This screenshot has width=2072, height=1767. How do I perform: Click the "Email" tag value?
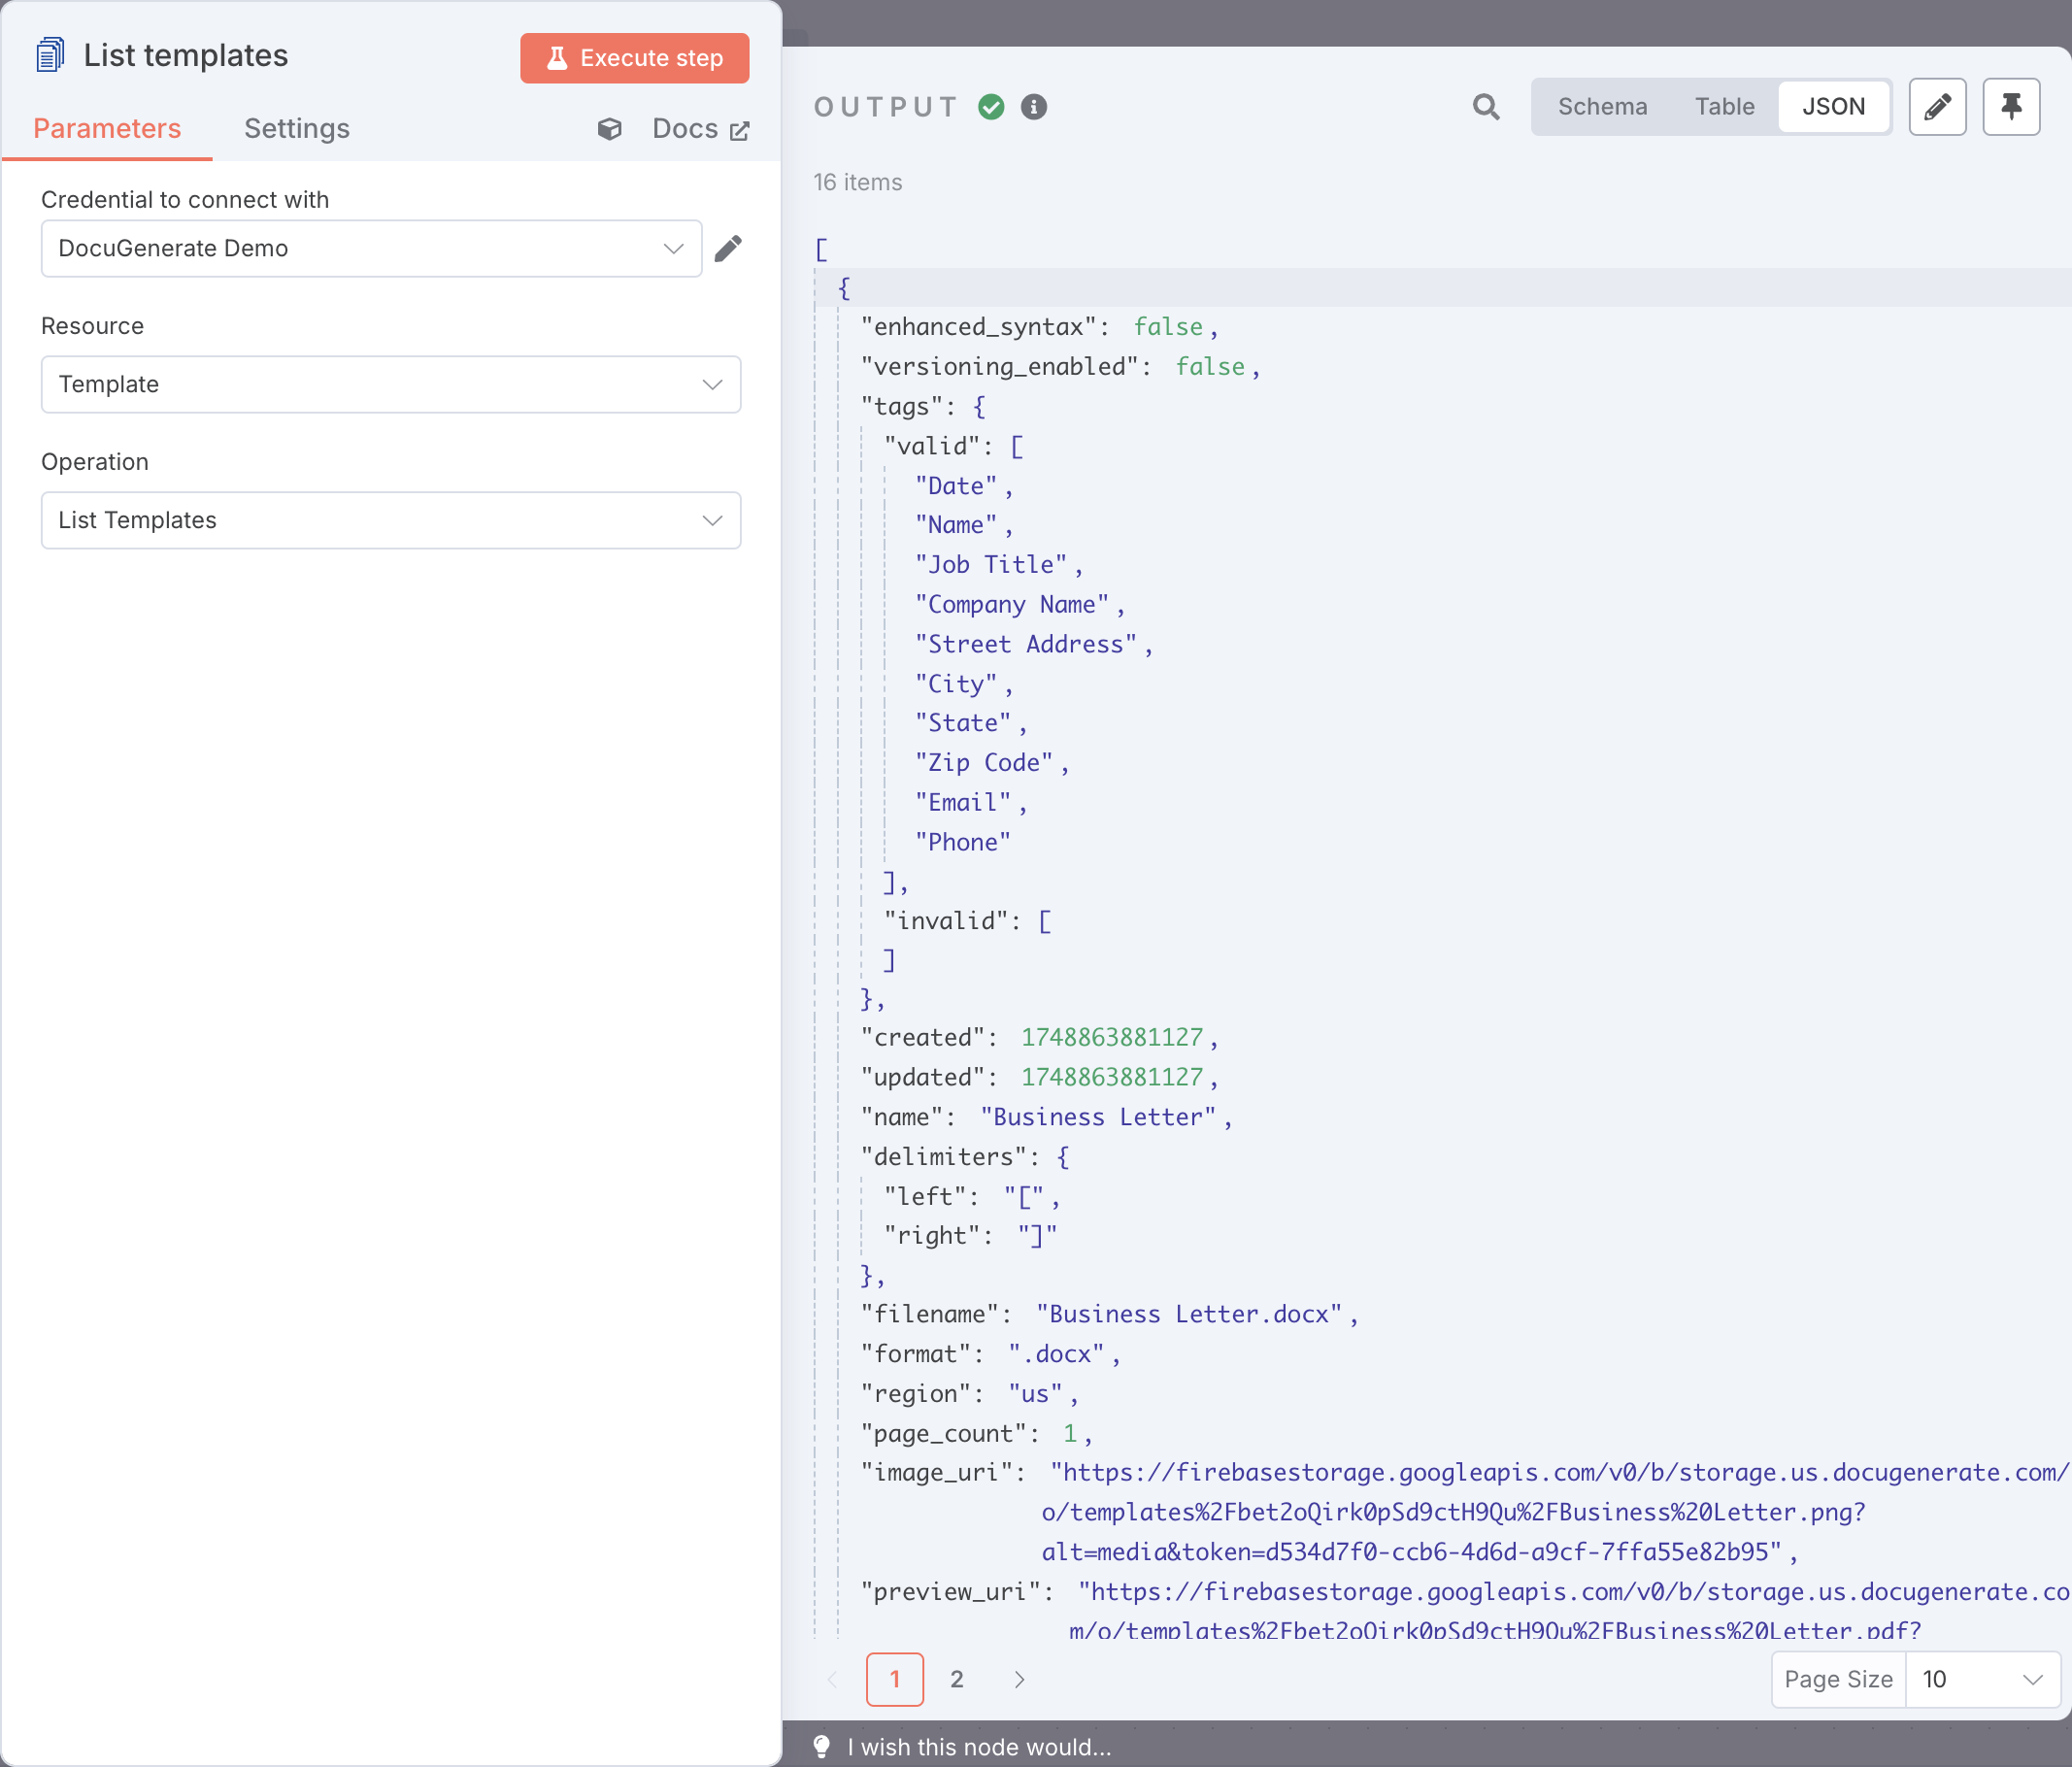963,803
